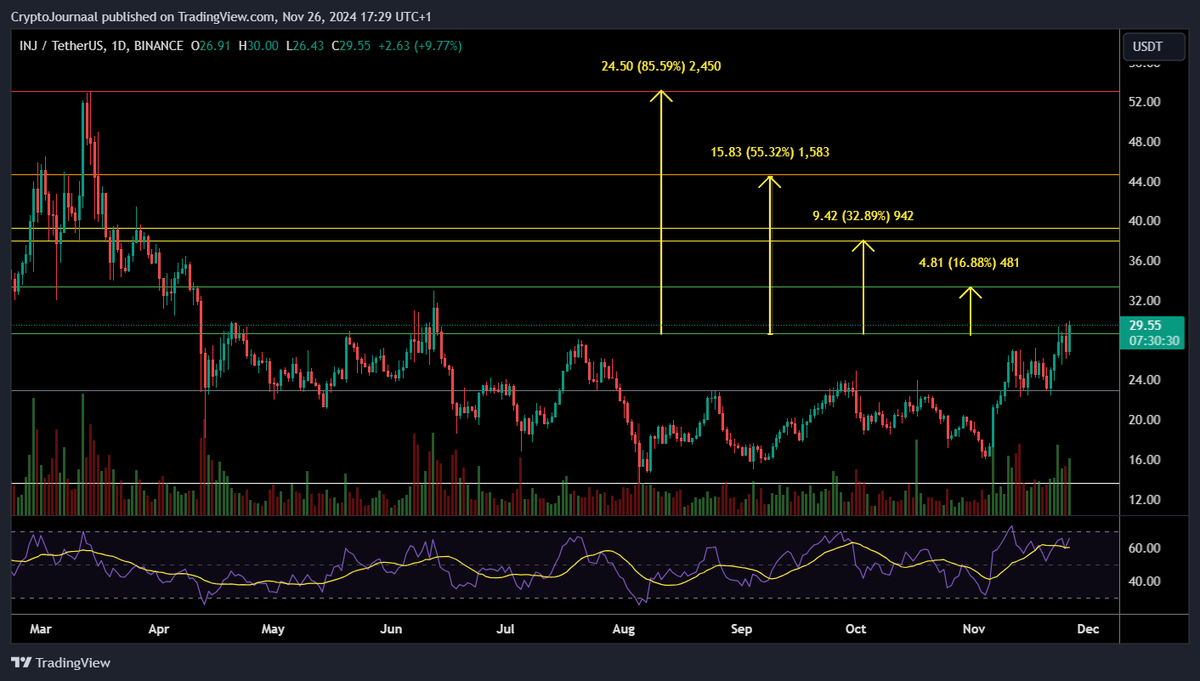Click the 32.00 price axis label
This screenshot has width=1200, height=681.
coord(1145,301)
